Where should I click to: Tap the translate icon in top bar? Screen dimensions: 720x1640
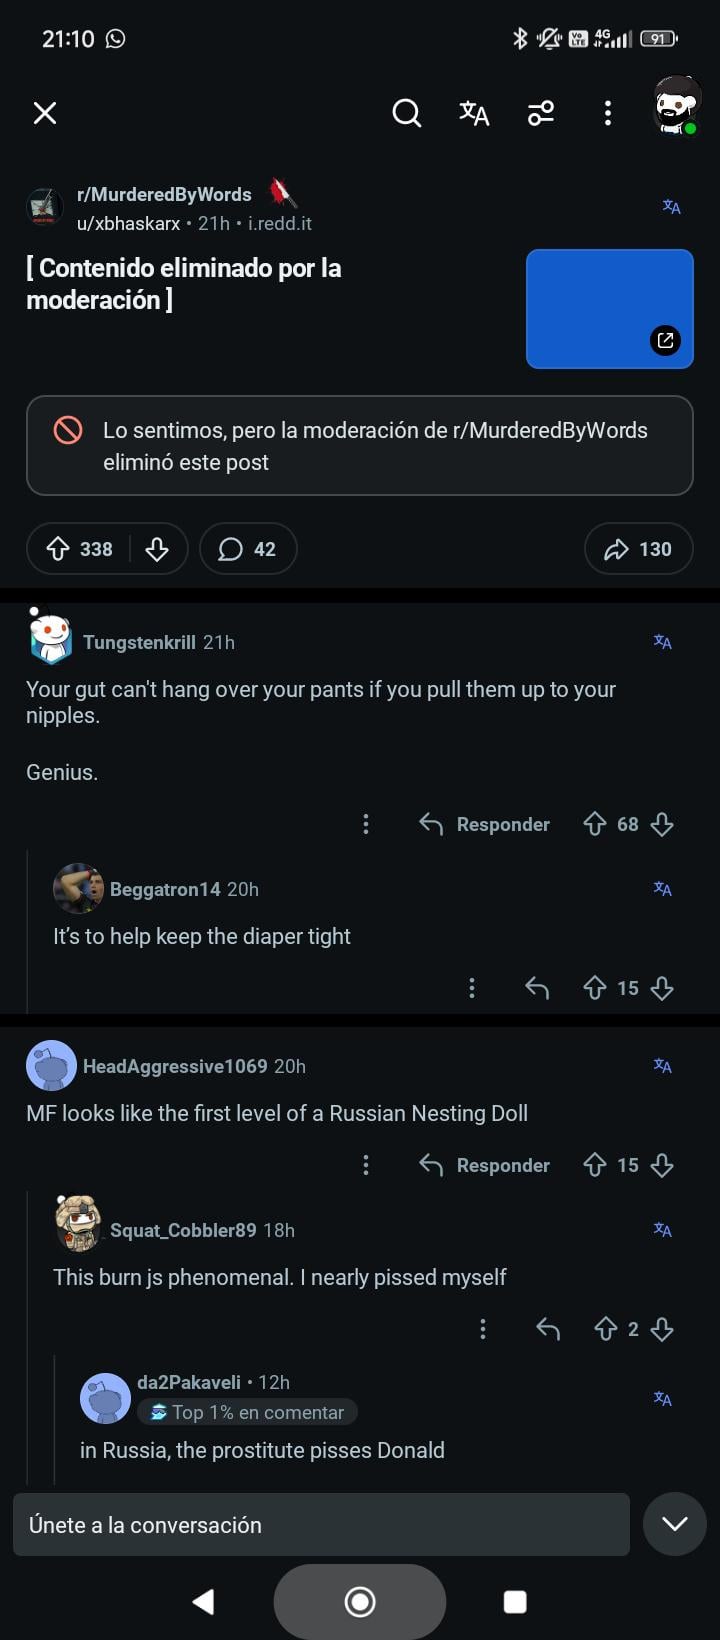474,113
